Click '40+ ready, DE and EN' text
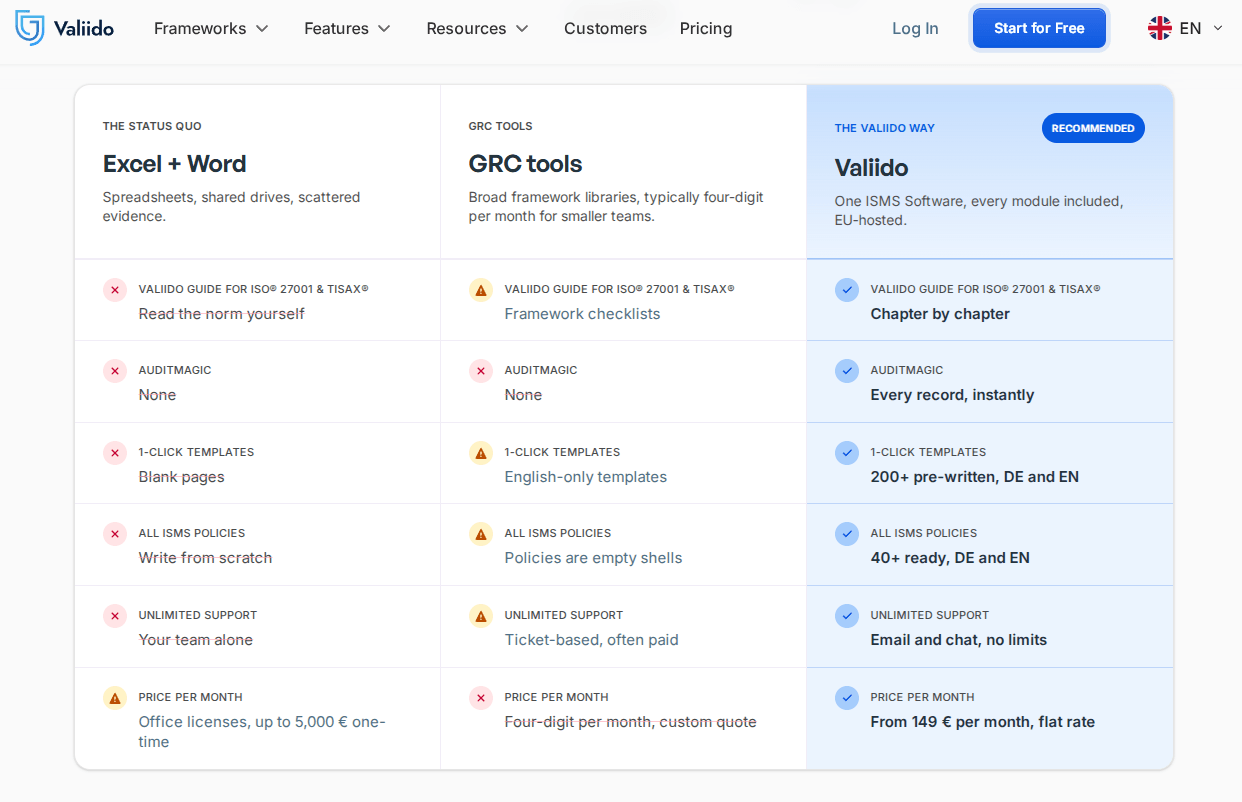The width and height of the screenshot is (1242, 802). point(950,558)
